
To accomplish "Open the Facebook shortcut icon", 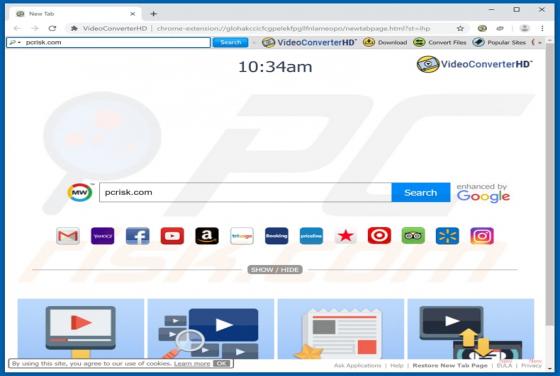I will pyautogui.click(x=138, y=236).
